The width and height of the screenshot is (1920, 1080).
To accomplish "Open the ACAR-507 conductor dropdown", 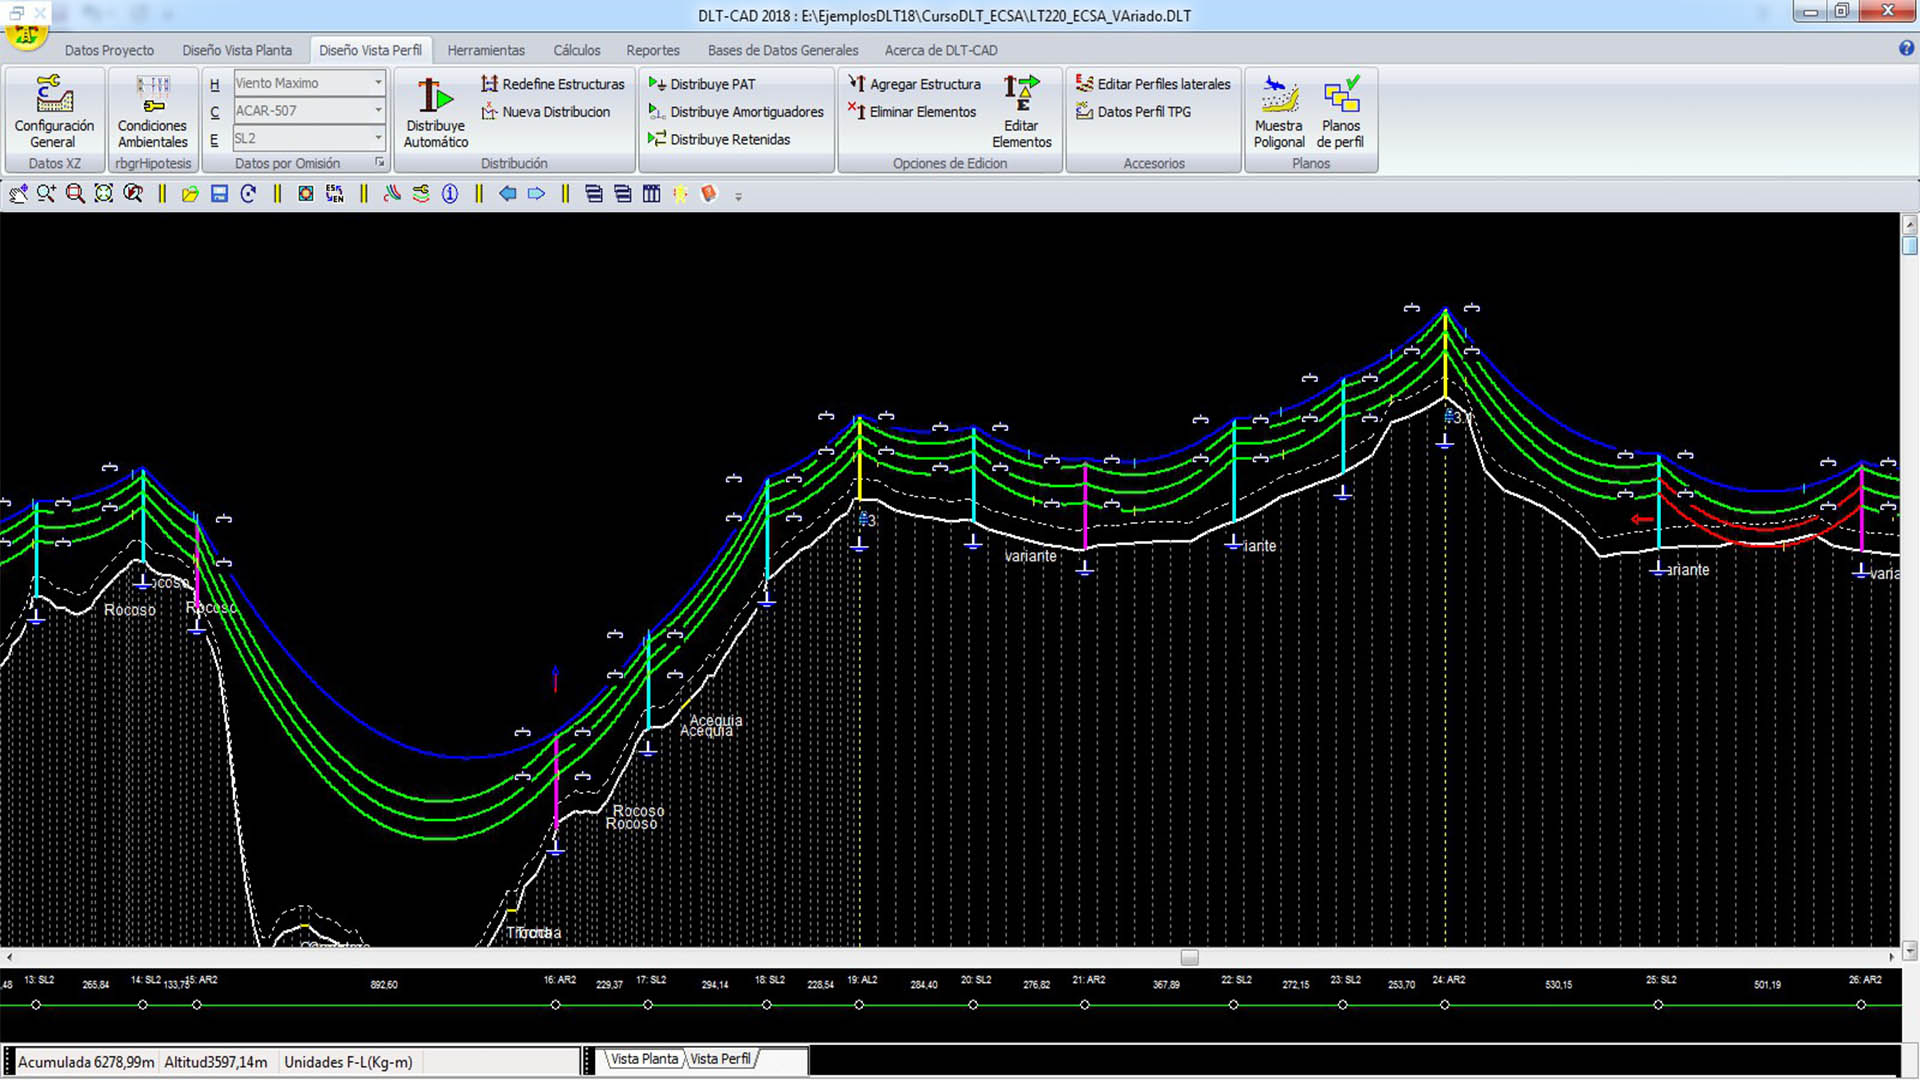I will 378,110.
